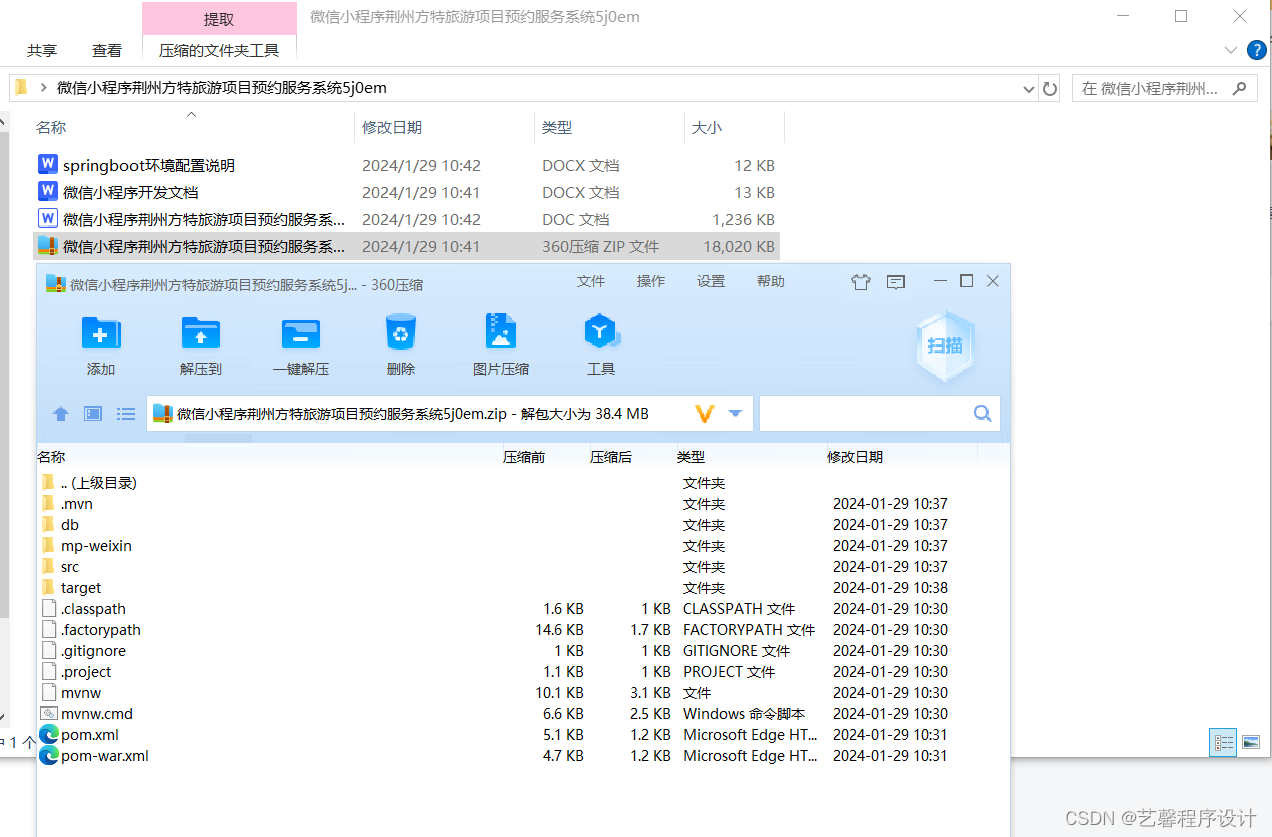Go up one level with the up arrow
The width and height of the screenshot is (1272, 837).
(61, 413)
